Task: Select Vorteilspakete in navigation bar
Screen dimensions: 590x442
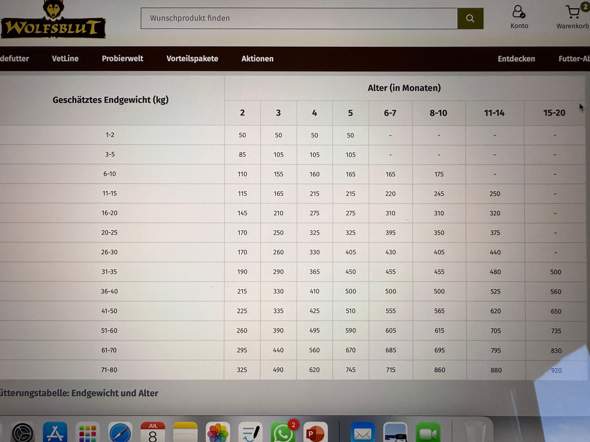Action: click(x=192, y=59)
